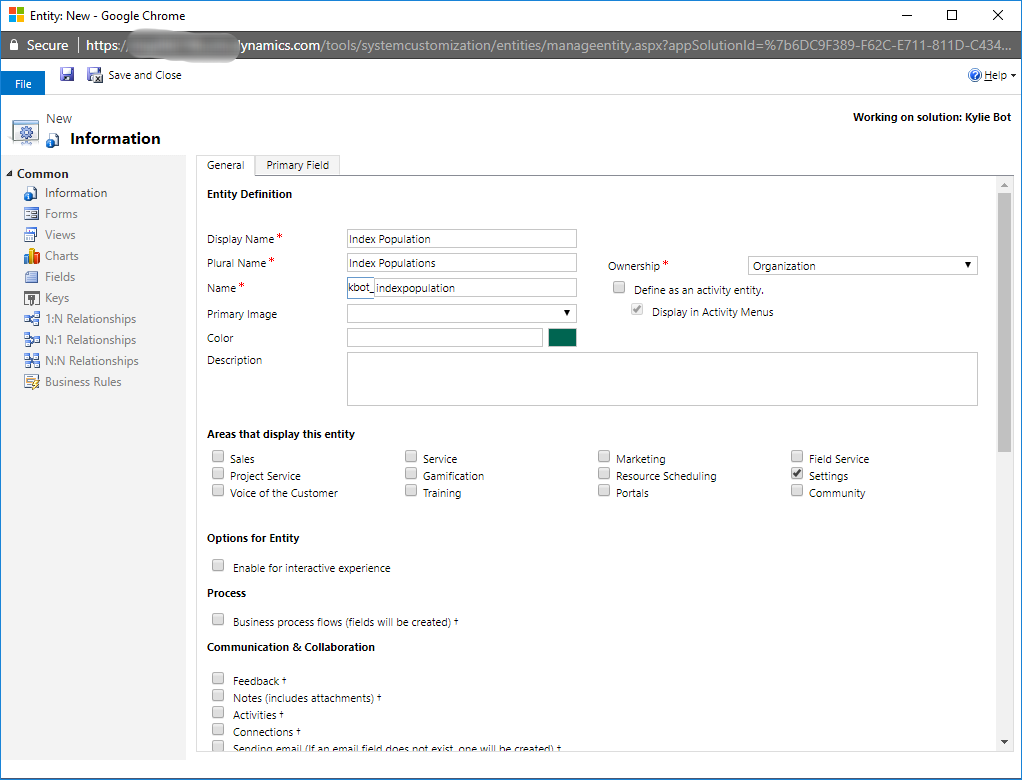Click the Keys sidebar icon
Screen dimensions: 1022x780
(x=31, y=298)
